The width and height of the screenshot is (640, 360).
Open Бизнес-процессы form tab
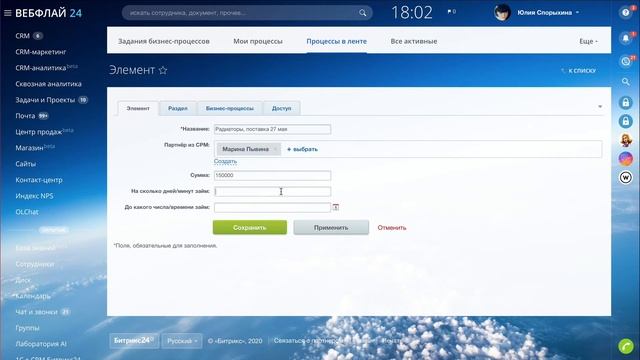coord(230,109)
